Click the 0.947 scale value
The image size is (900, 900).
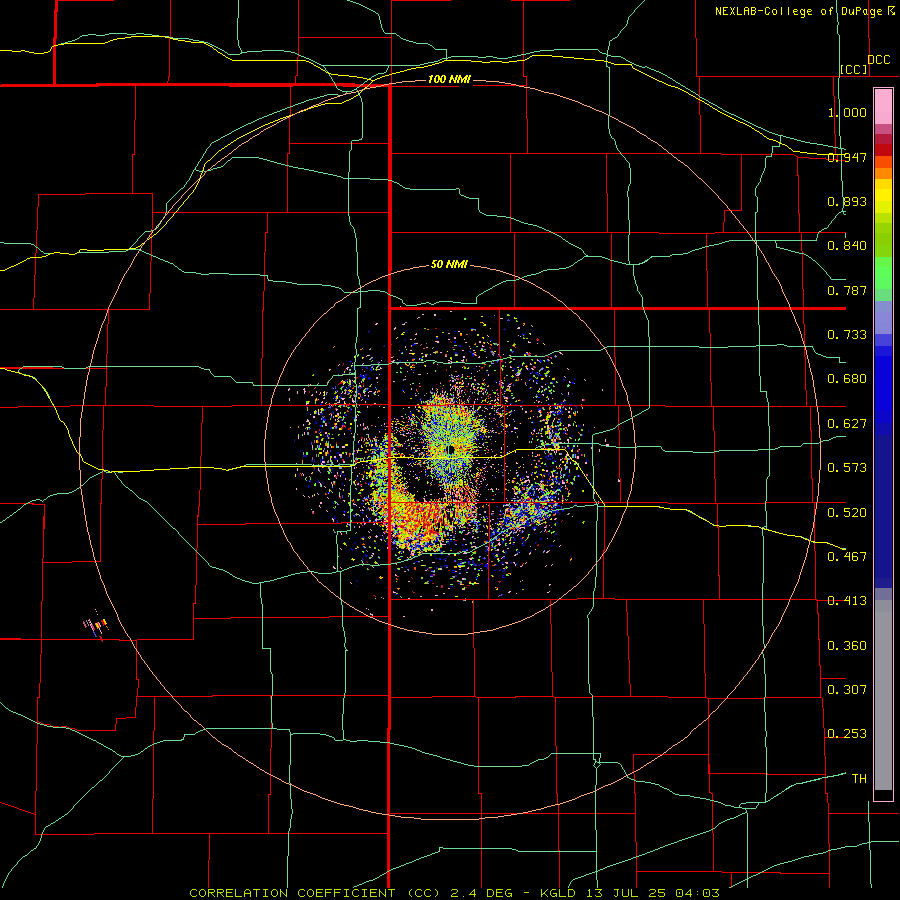coord(847,157)
